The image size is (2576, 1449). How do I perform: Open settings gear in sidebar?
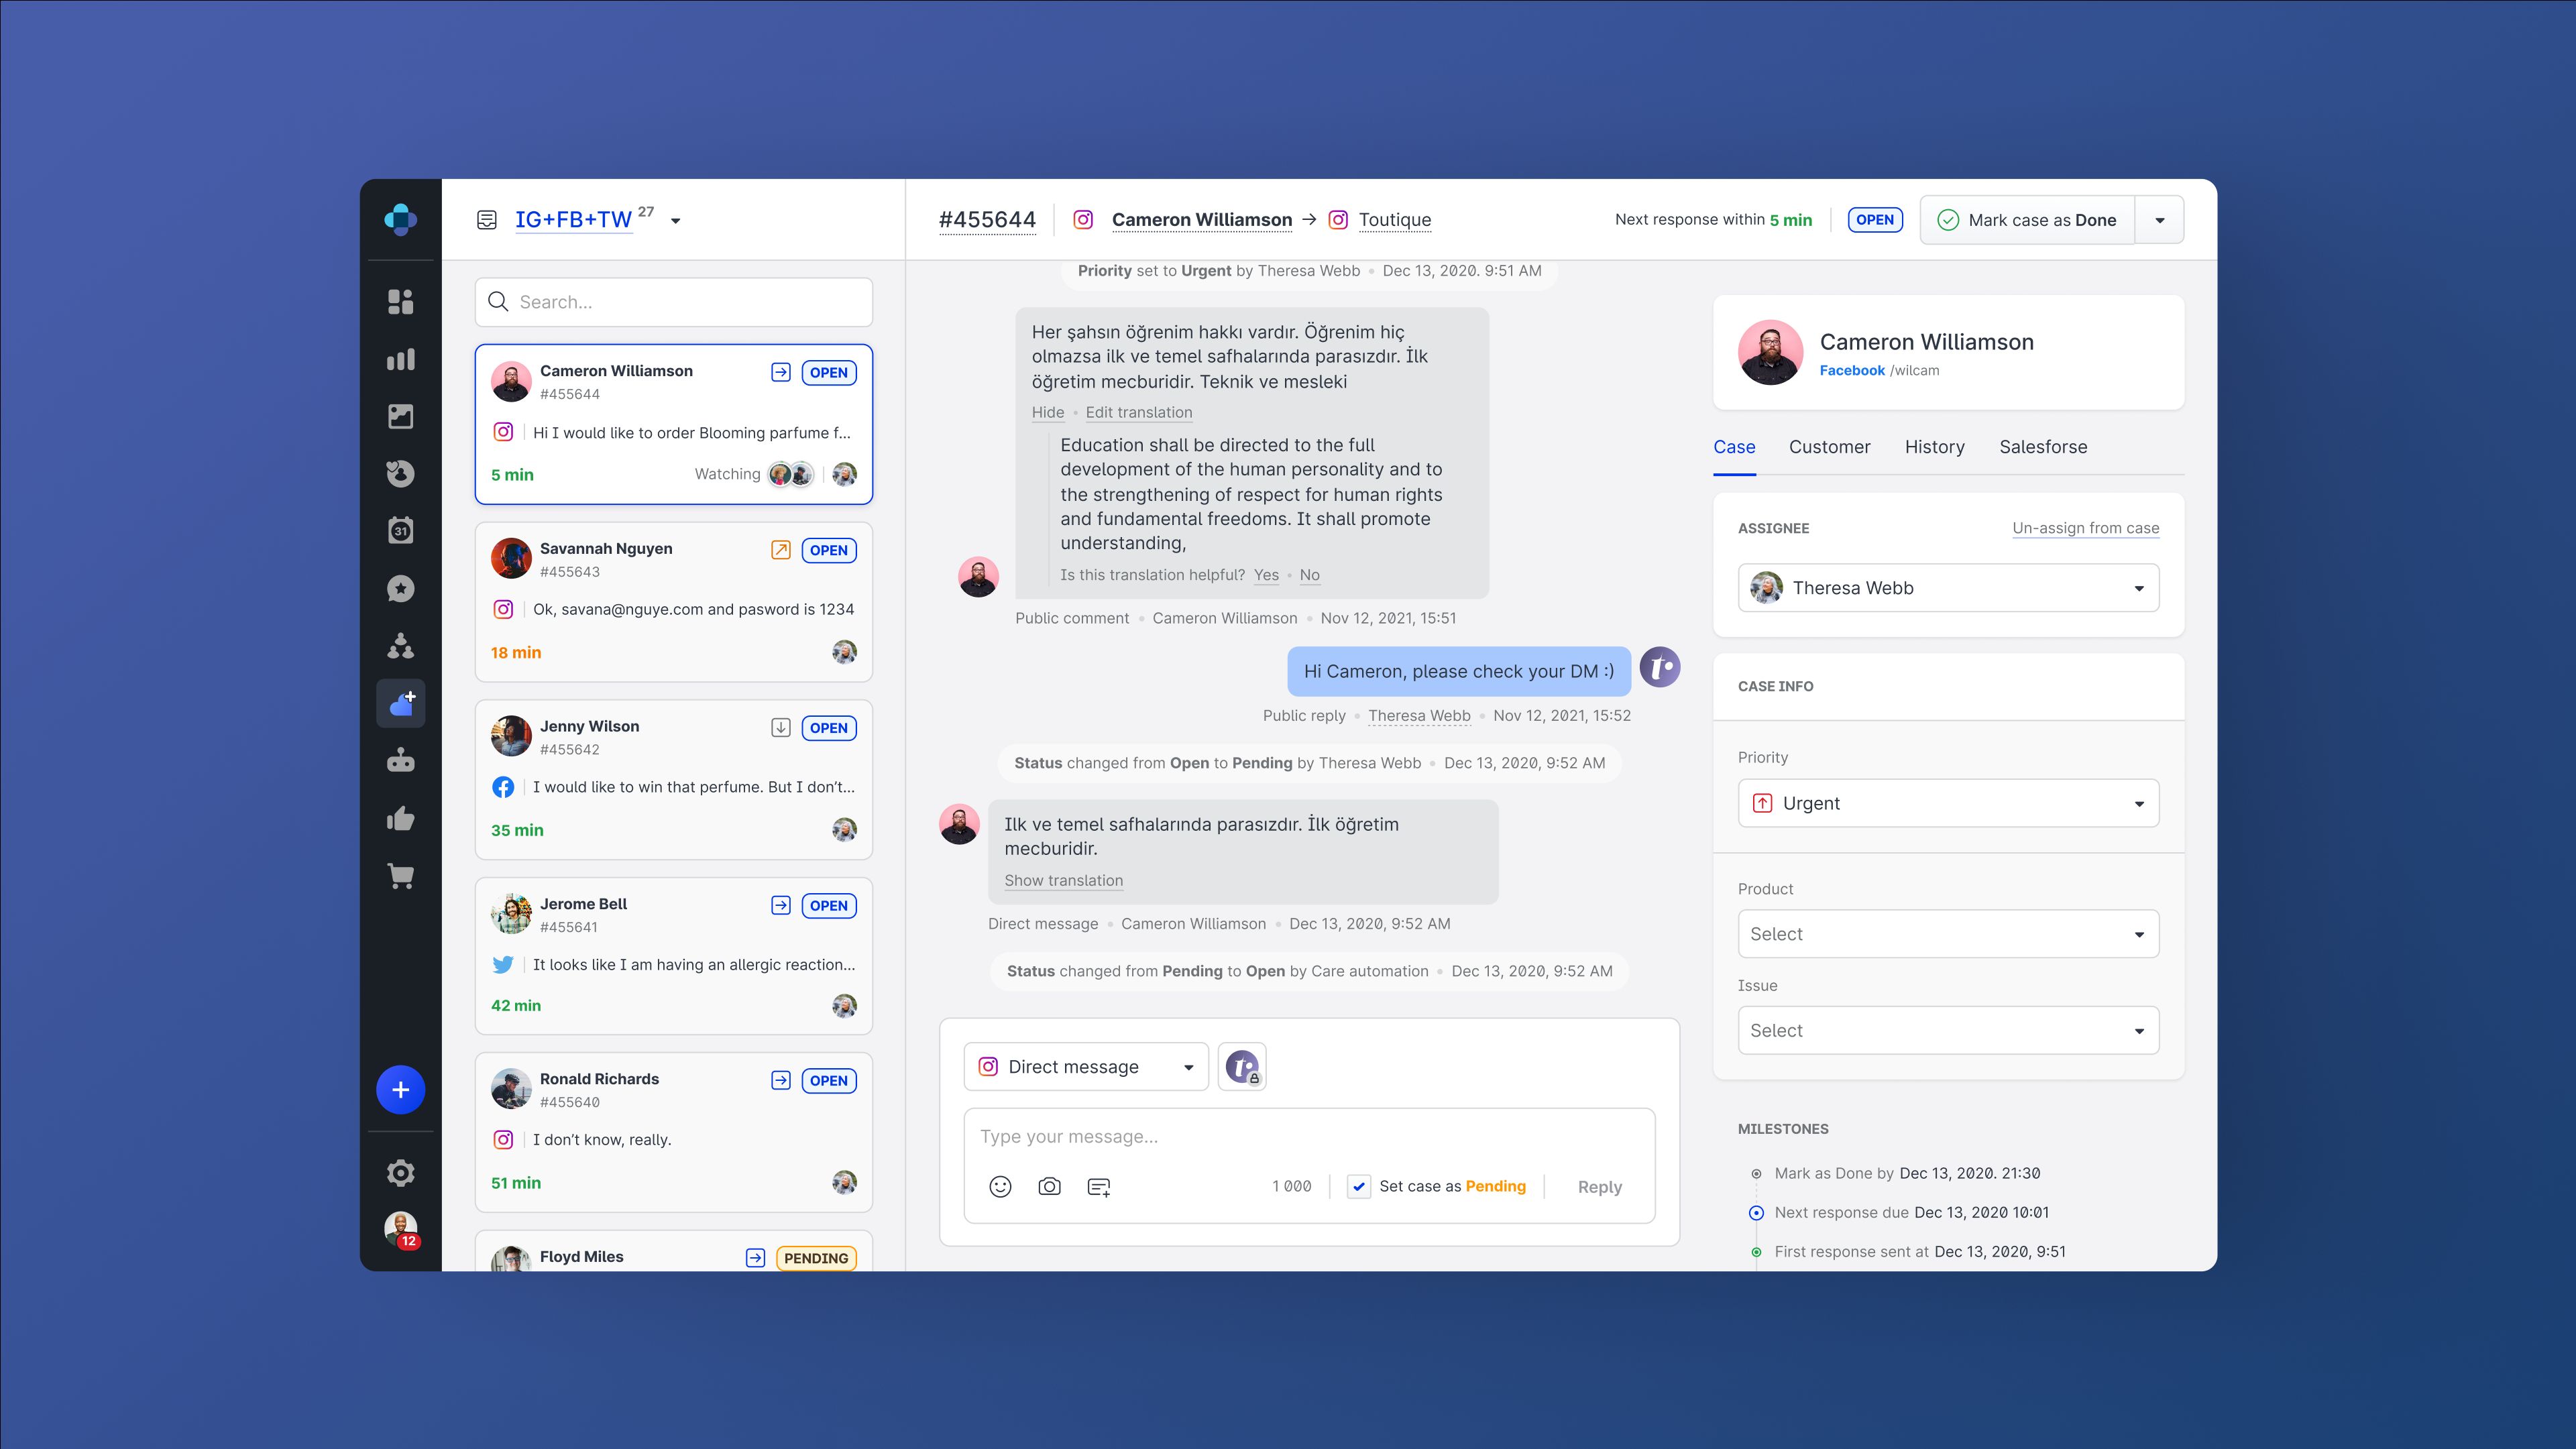[x=400, y=1173]
